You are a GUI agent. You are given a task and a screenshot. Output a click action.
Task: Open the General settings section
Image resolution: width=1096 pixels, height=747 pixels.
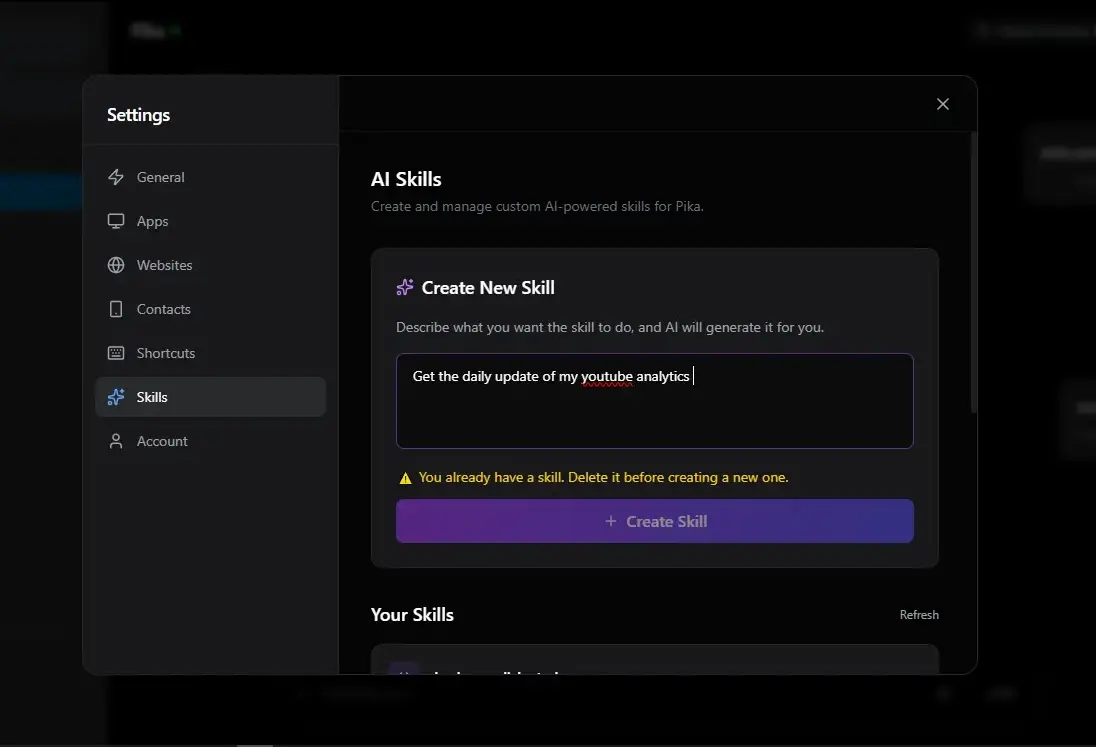[x=160, y=177]
